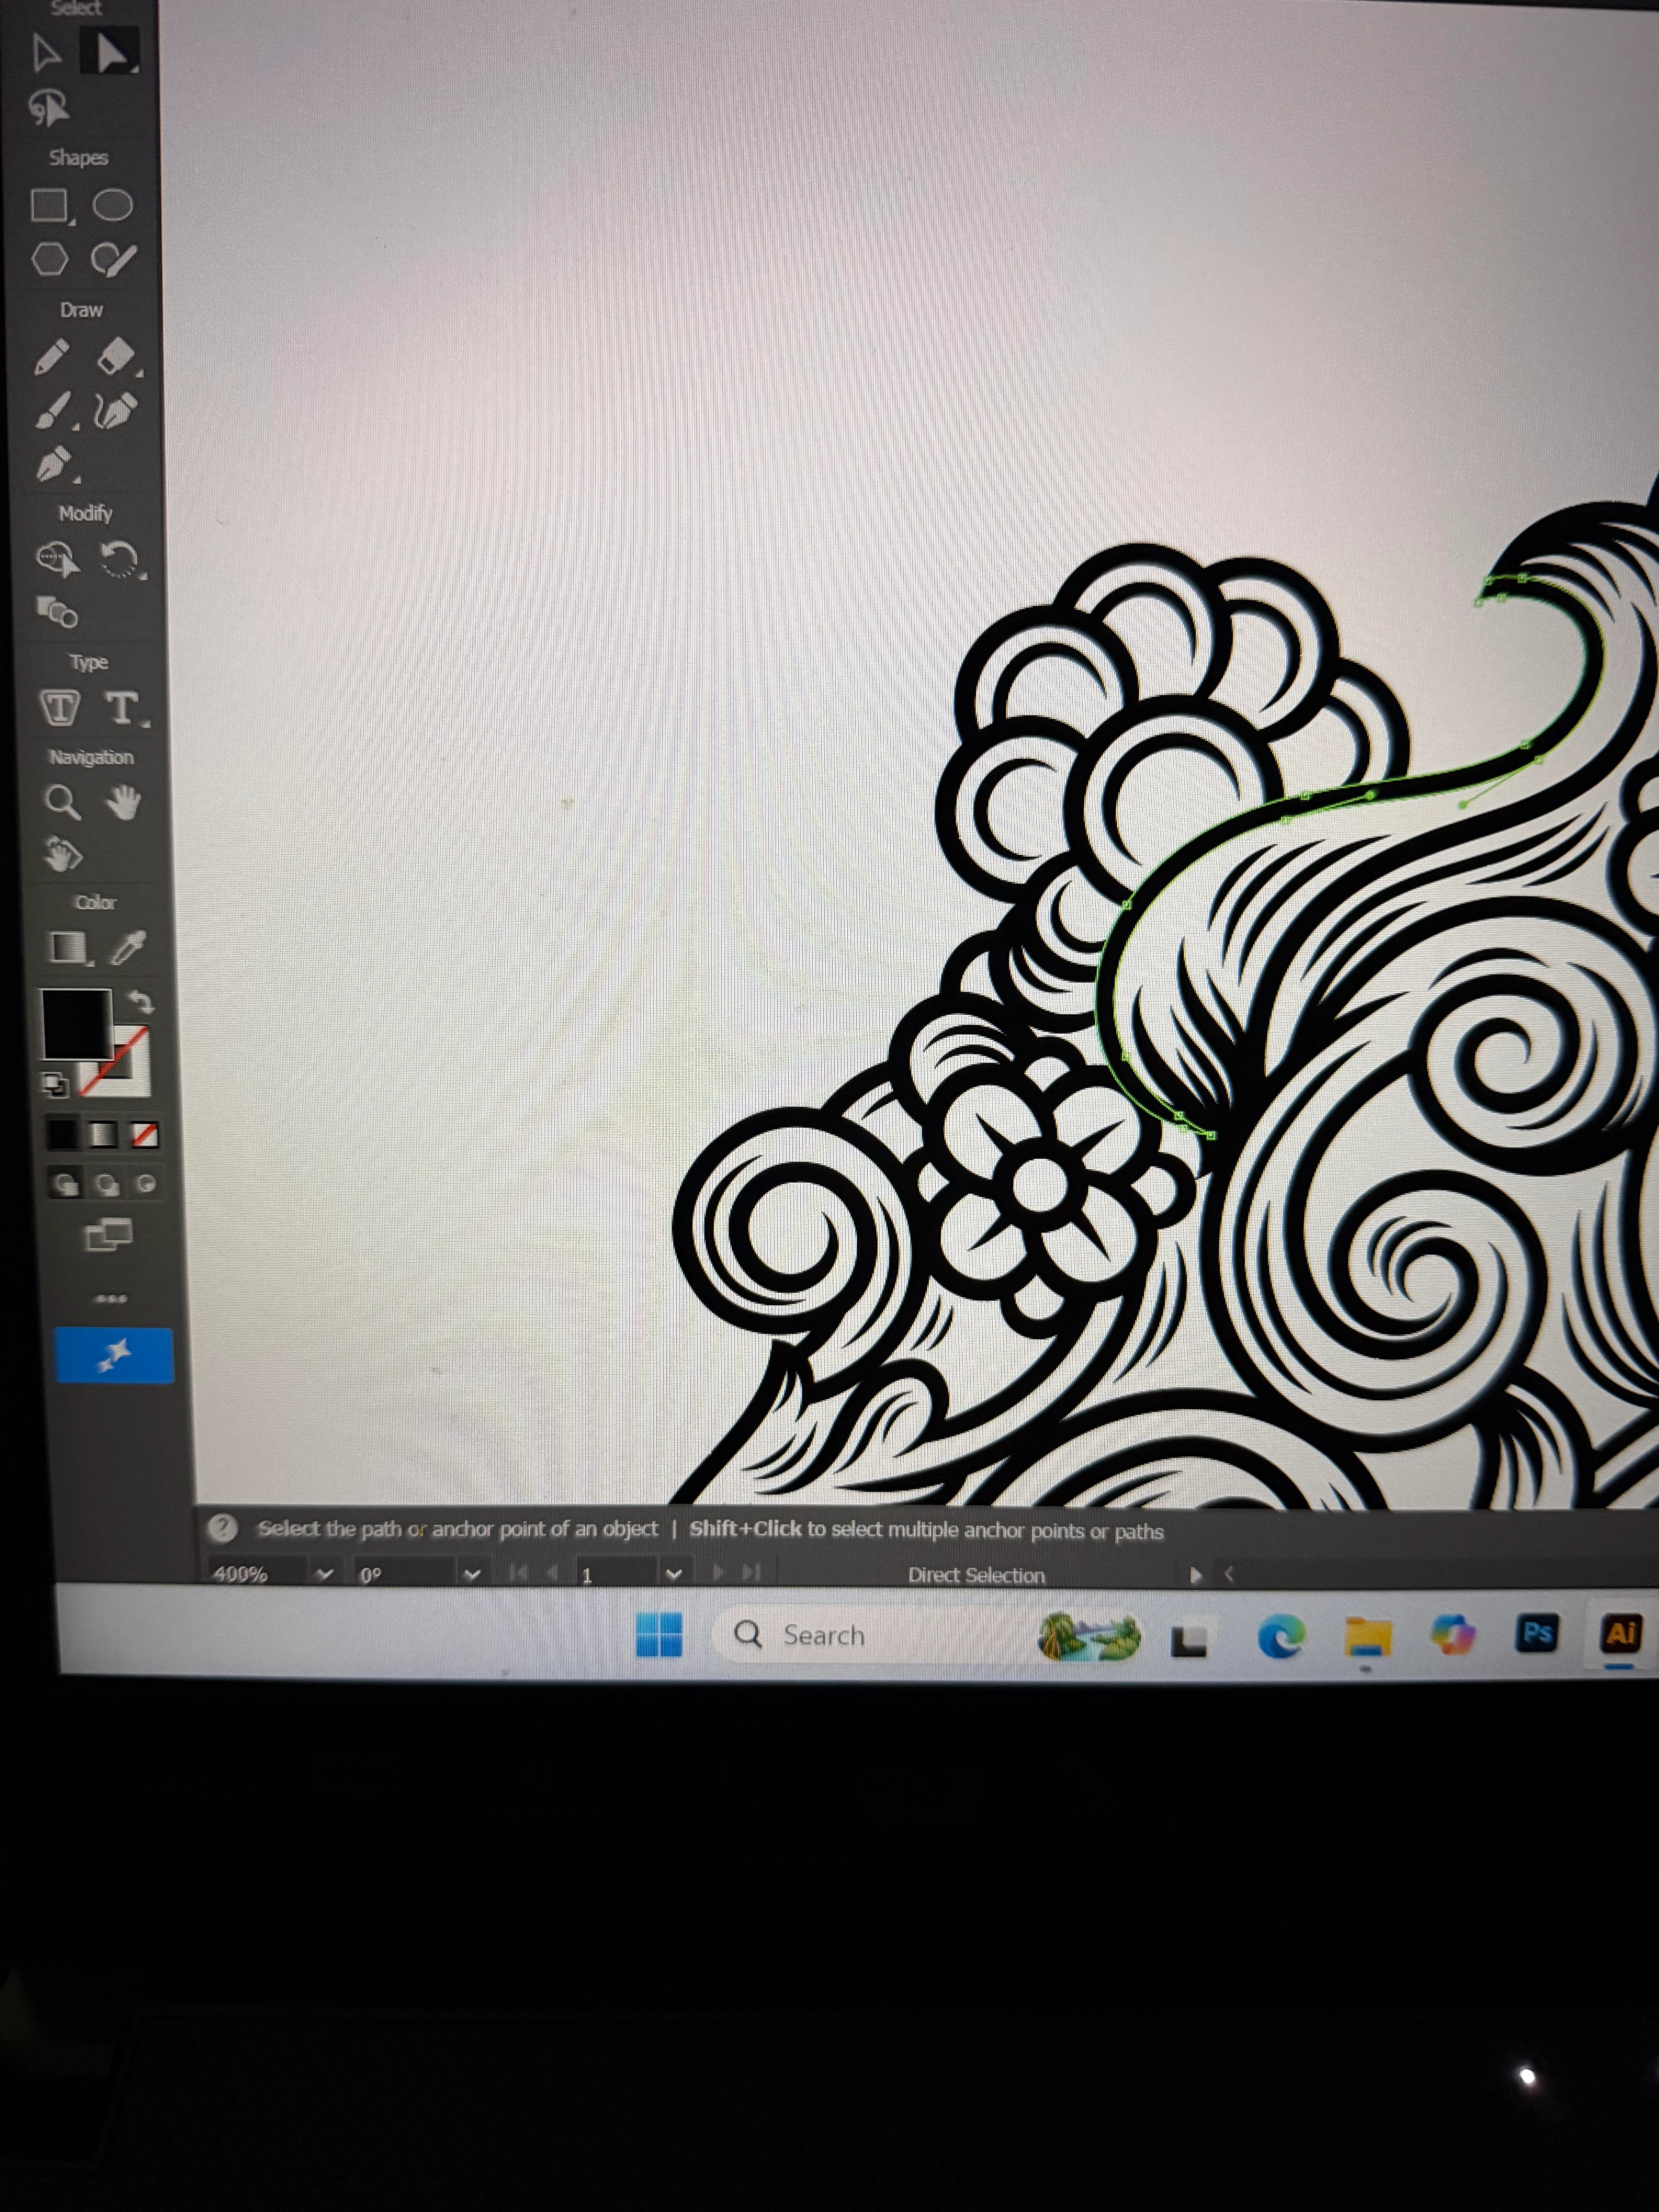Click the blue sparkle button in toolbar
This screenshot has width=1659, height=2212.
click(x=114, y=1355)
